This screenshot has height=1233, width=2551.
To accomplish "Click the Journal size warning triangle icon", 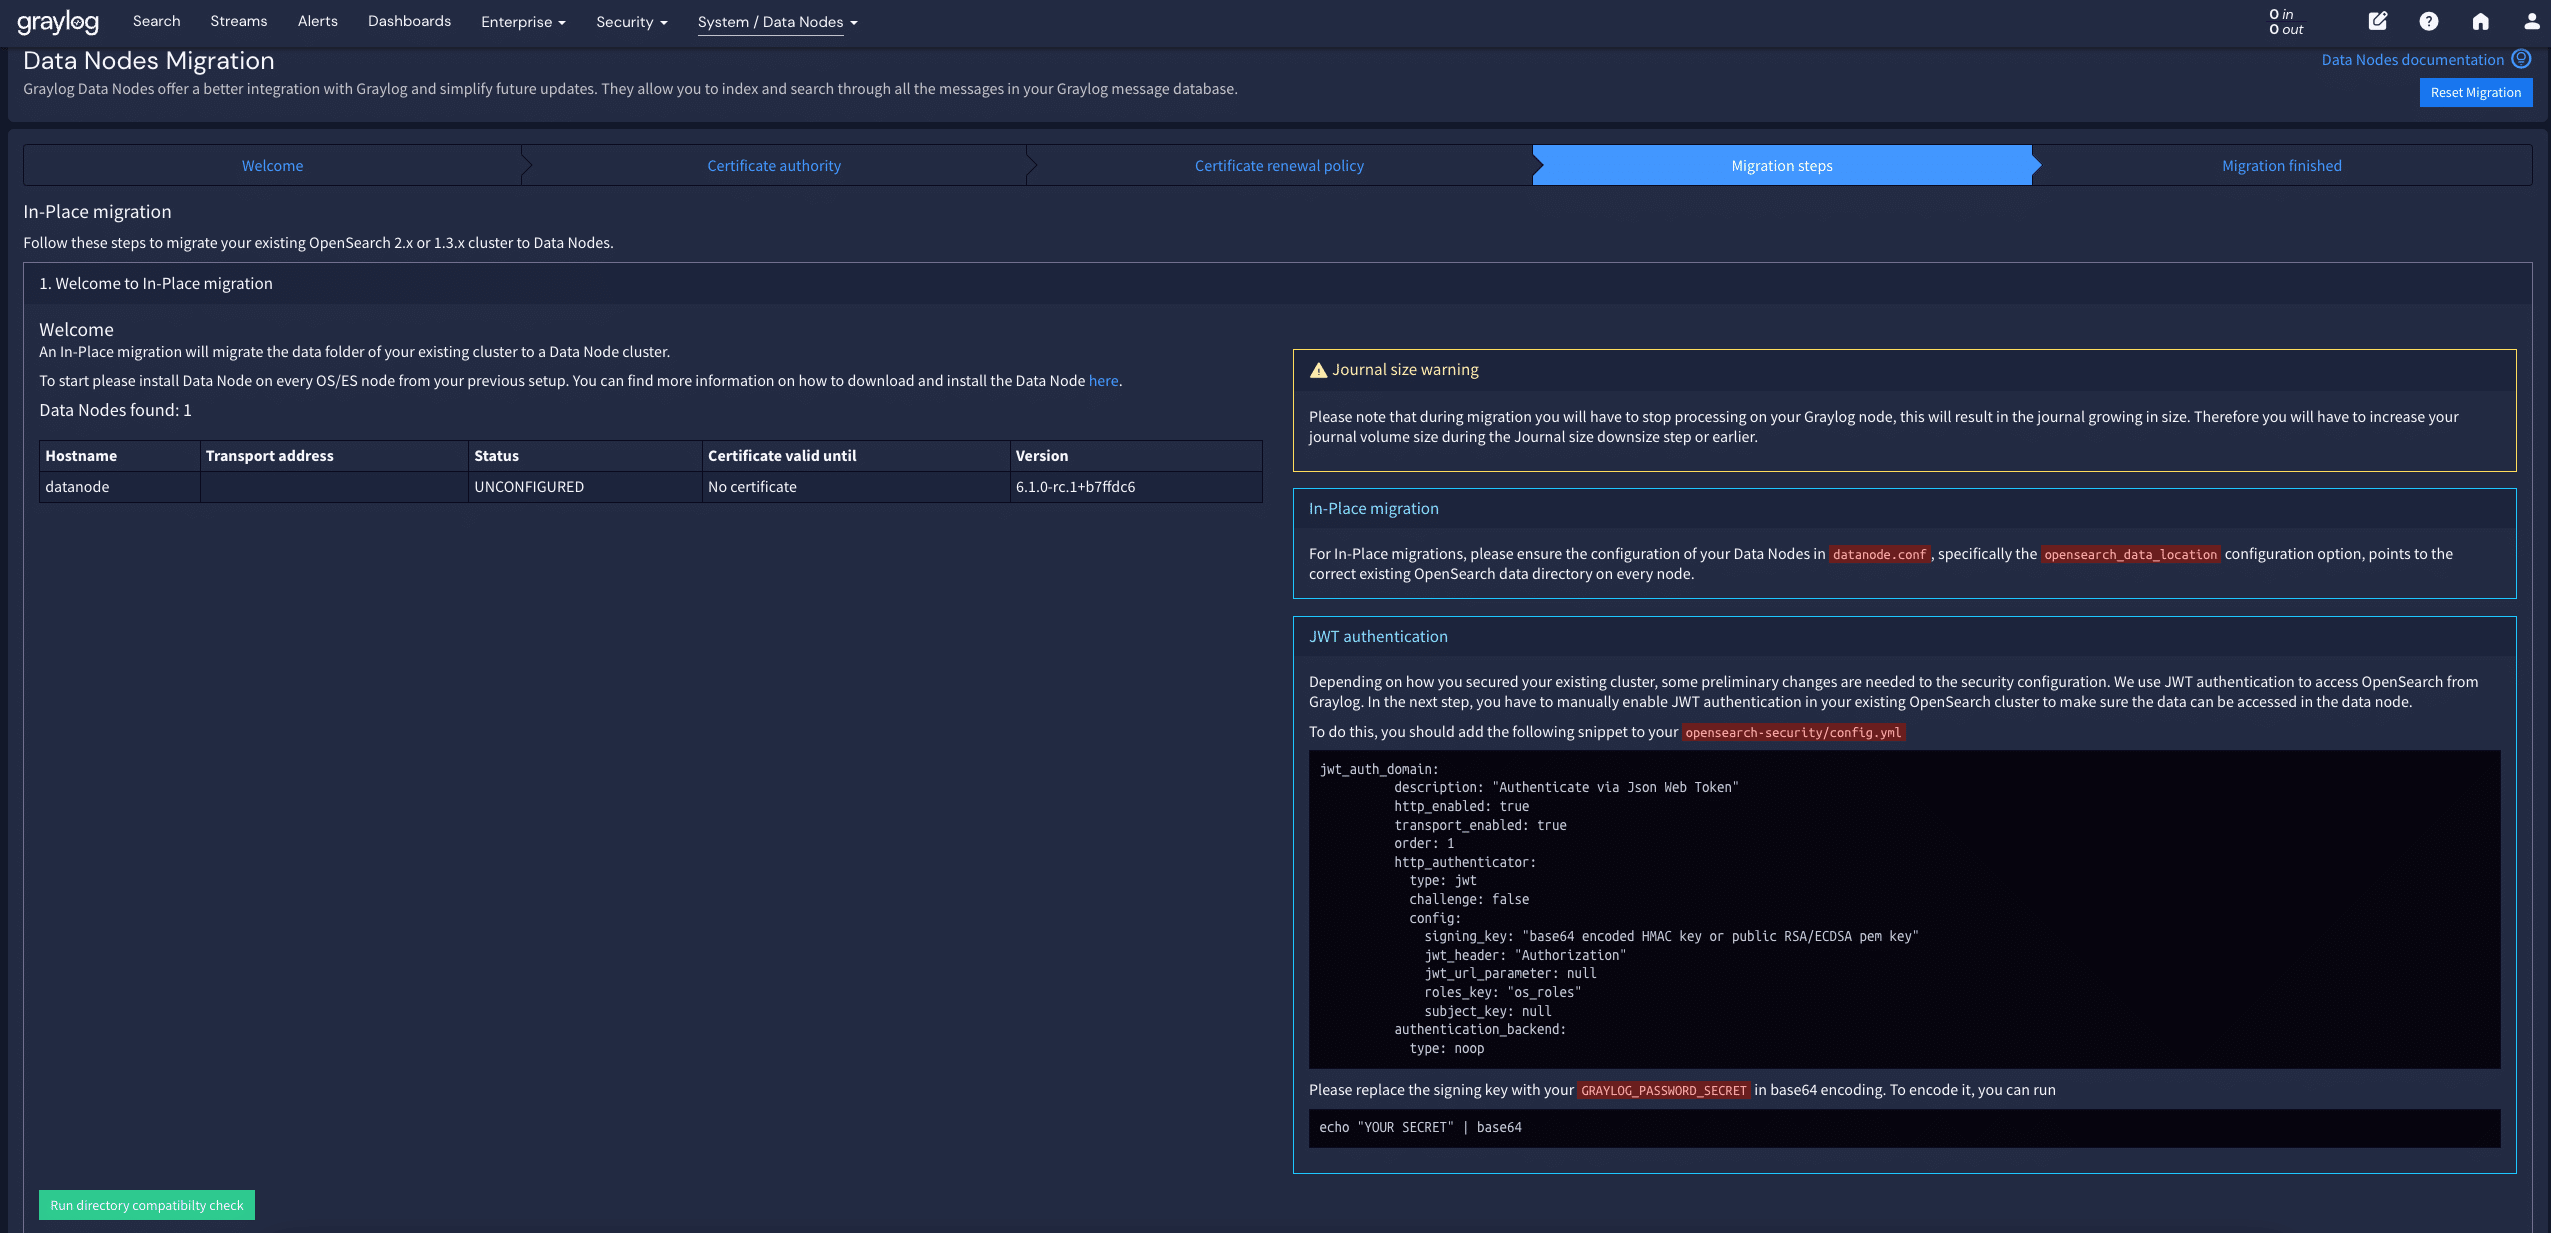I will click(x=1318, y=370).
